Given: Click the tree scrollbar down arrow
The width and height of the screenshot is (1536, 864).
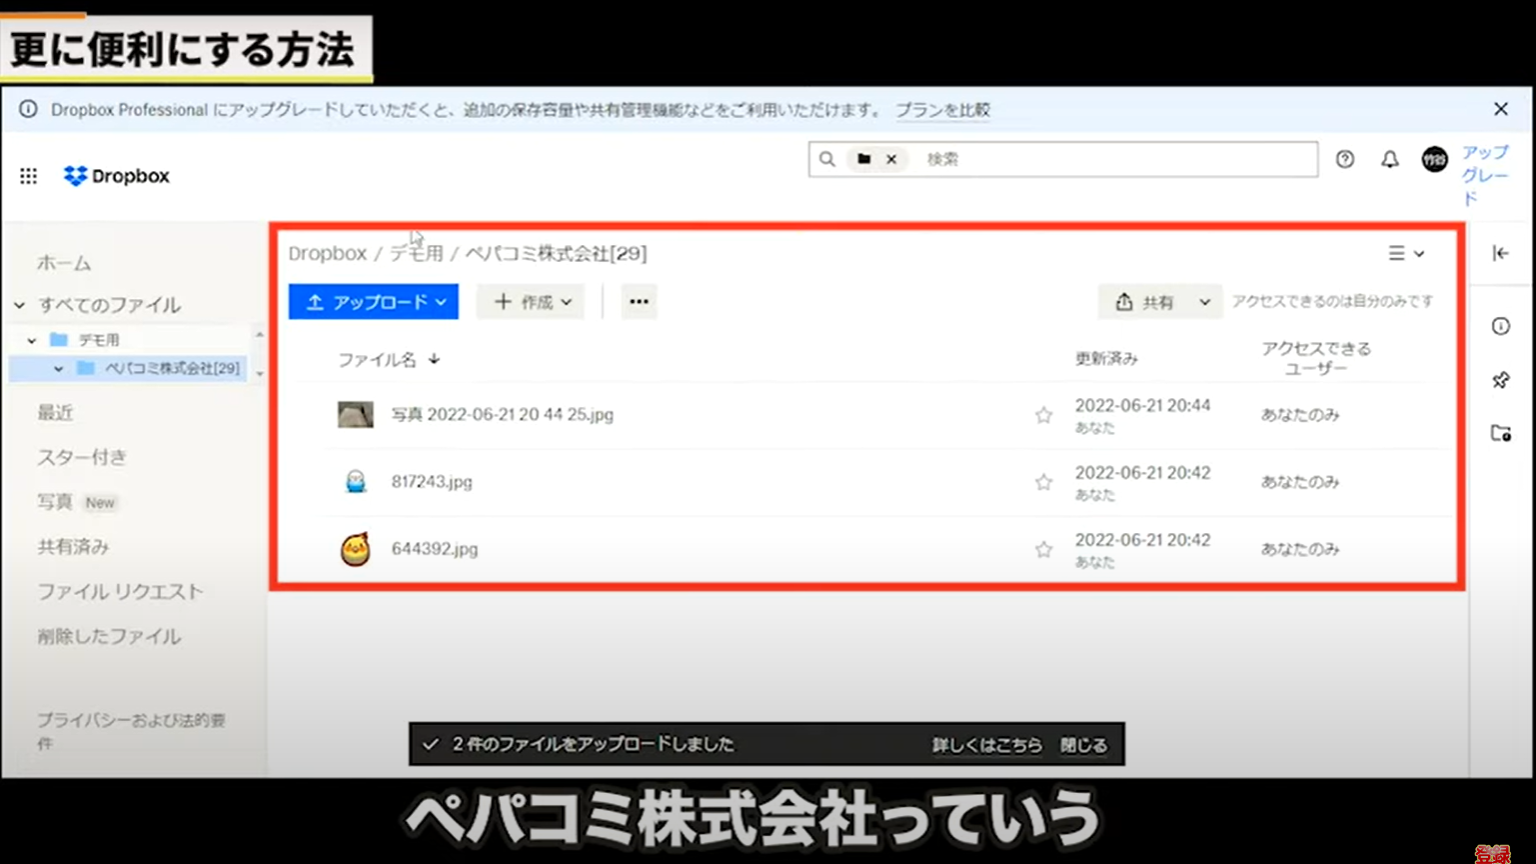Looking at the screenshot, I should (x=260, y=374).
